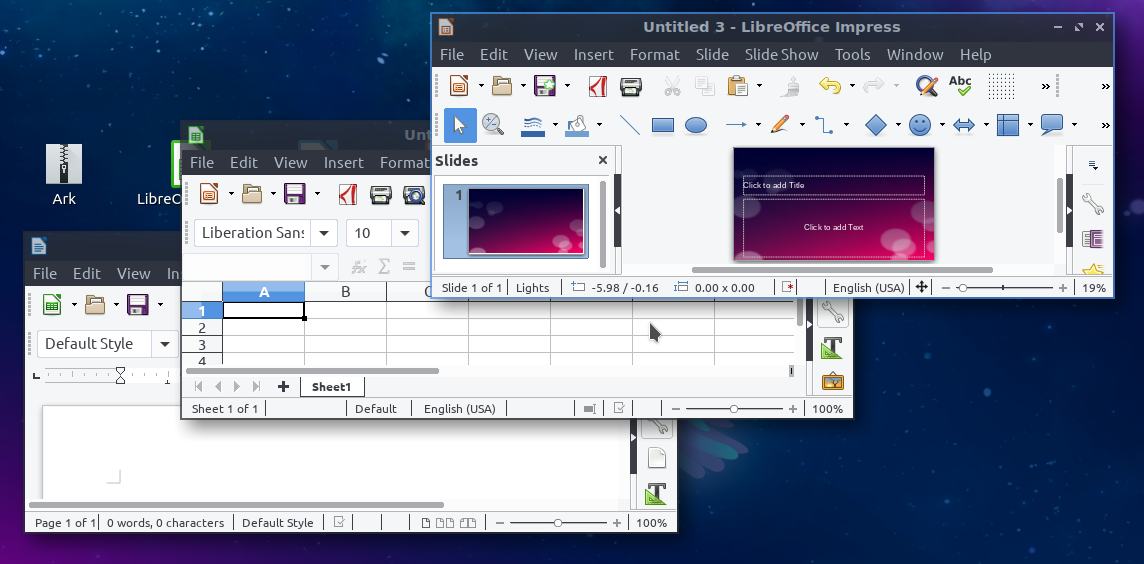Open Paste dropdown arrow in Impress
The height and width of the screenshot is (564, 1144).
[x=760, y=86]
